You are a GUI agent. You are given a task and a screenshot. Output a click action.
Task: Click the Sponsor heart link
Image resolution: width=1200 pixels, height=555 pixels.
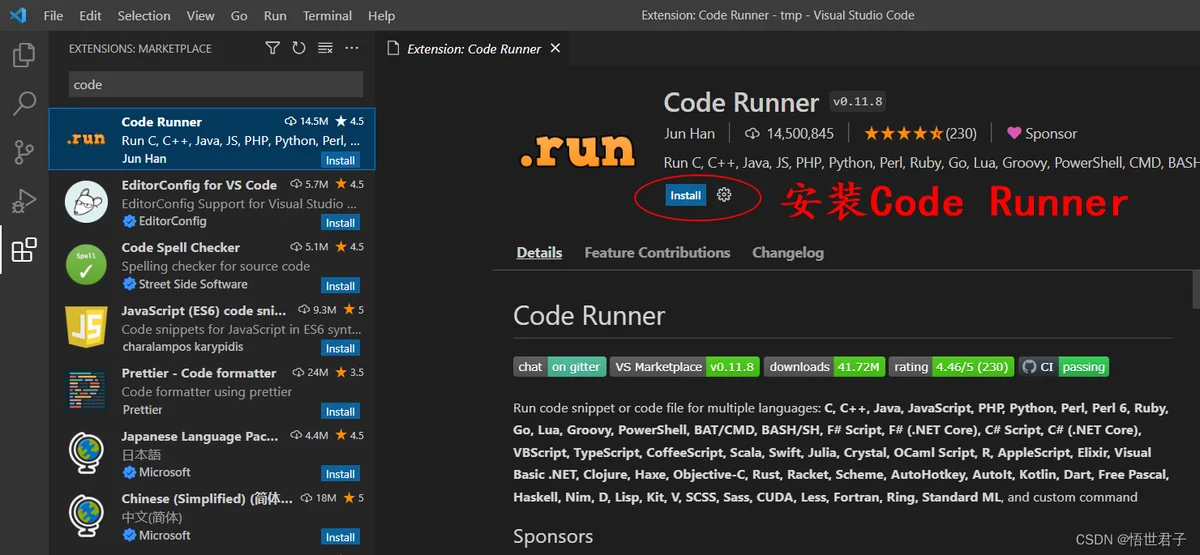click(1042, 133)
